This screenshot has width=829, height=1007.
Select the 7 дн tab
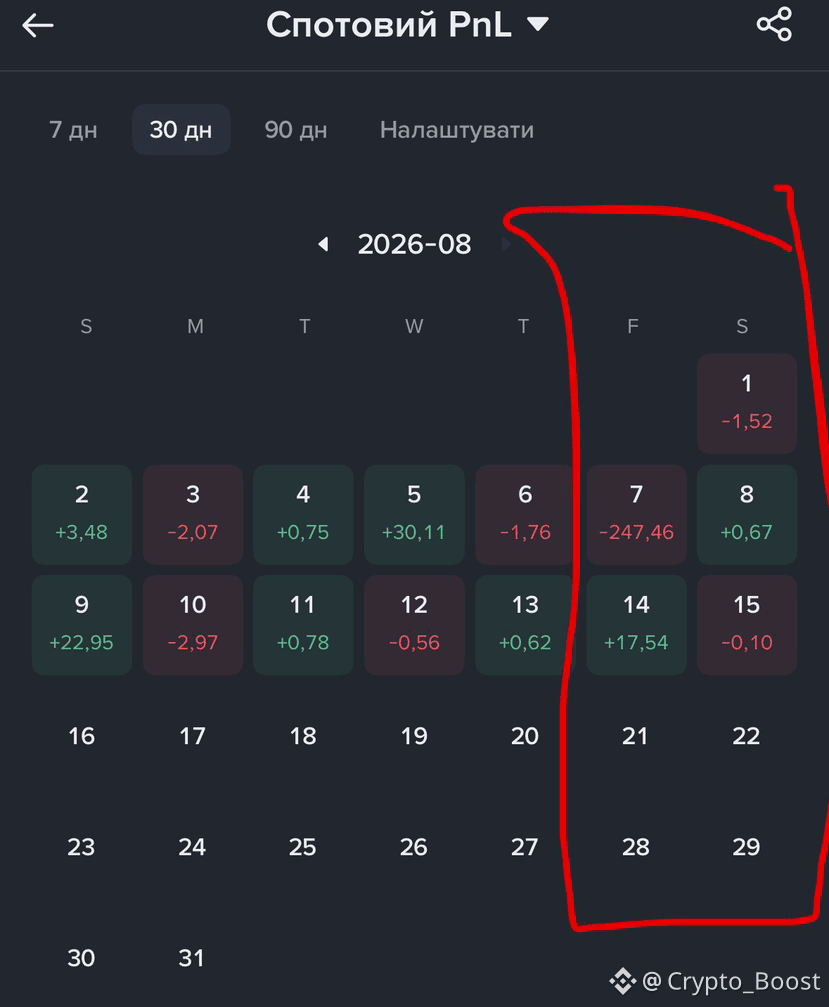(x=73, y=130)
